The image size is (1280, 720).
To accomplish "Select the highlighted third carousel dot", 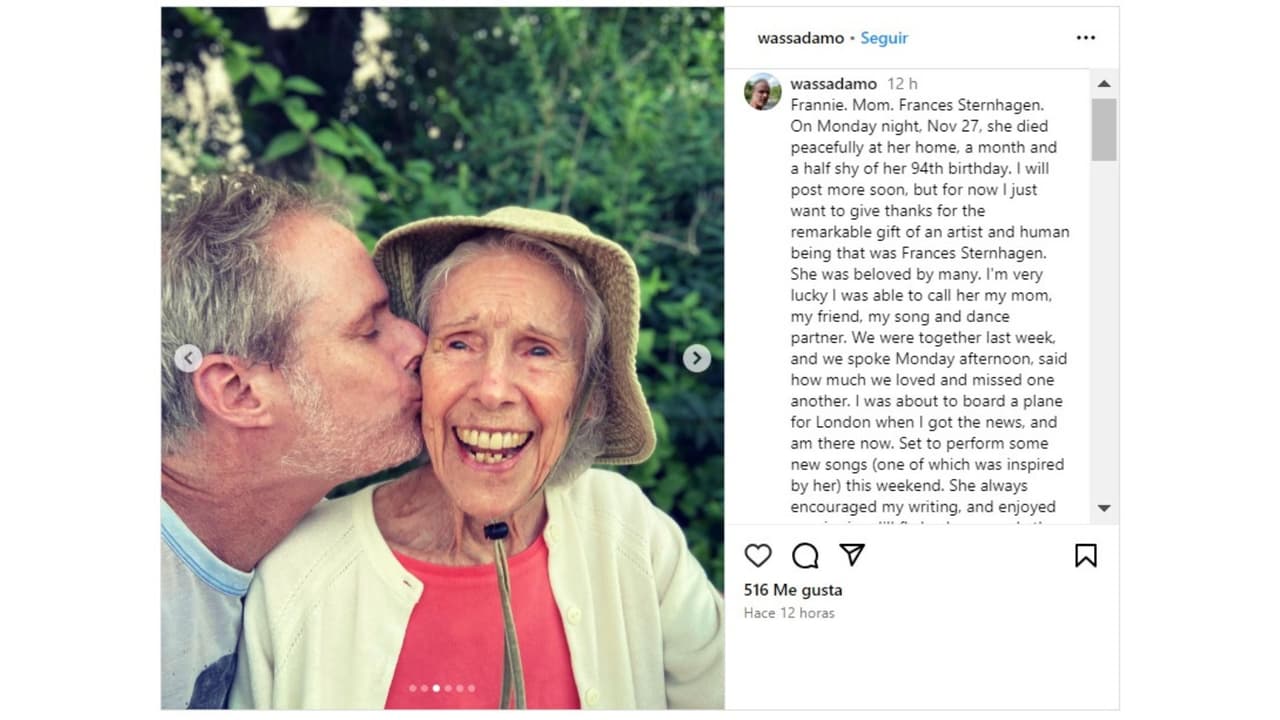I will (x=437, y=688).
